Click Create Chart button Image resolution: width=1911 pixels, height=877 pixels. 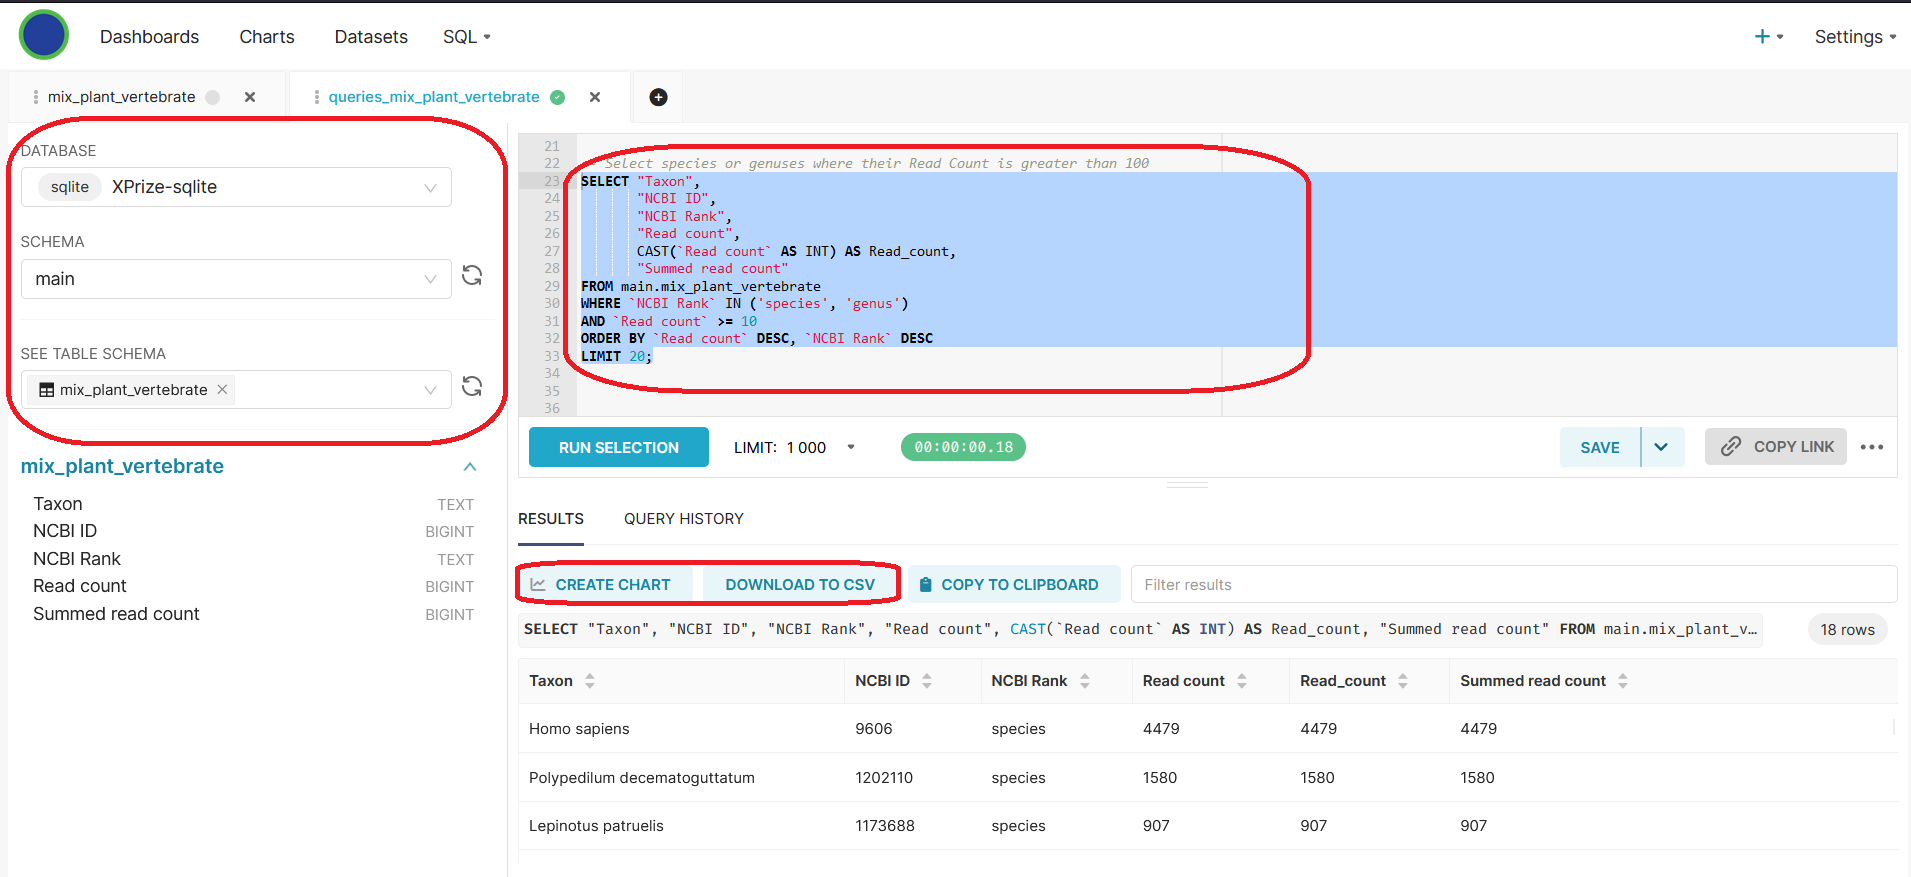(607, 585)
